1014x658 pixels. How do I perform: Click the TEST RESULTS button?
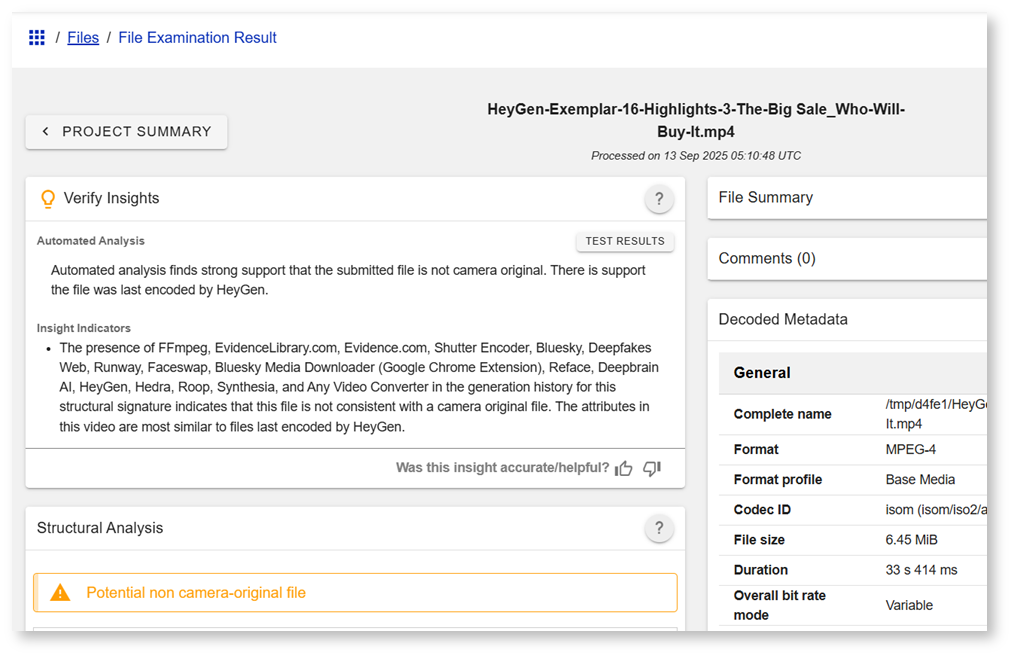coord(625,240)
